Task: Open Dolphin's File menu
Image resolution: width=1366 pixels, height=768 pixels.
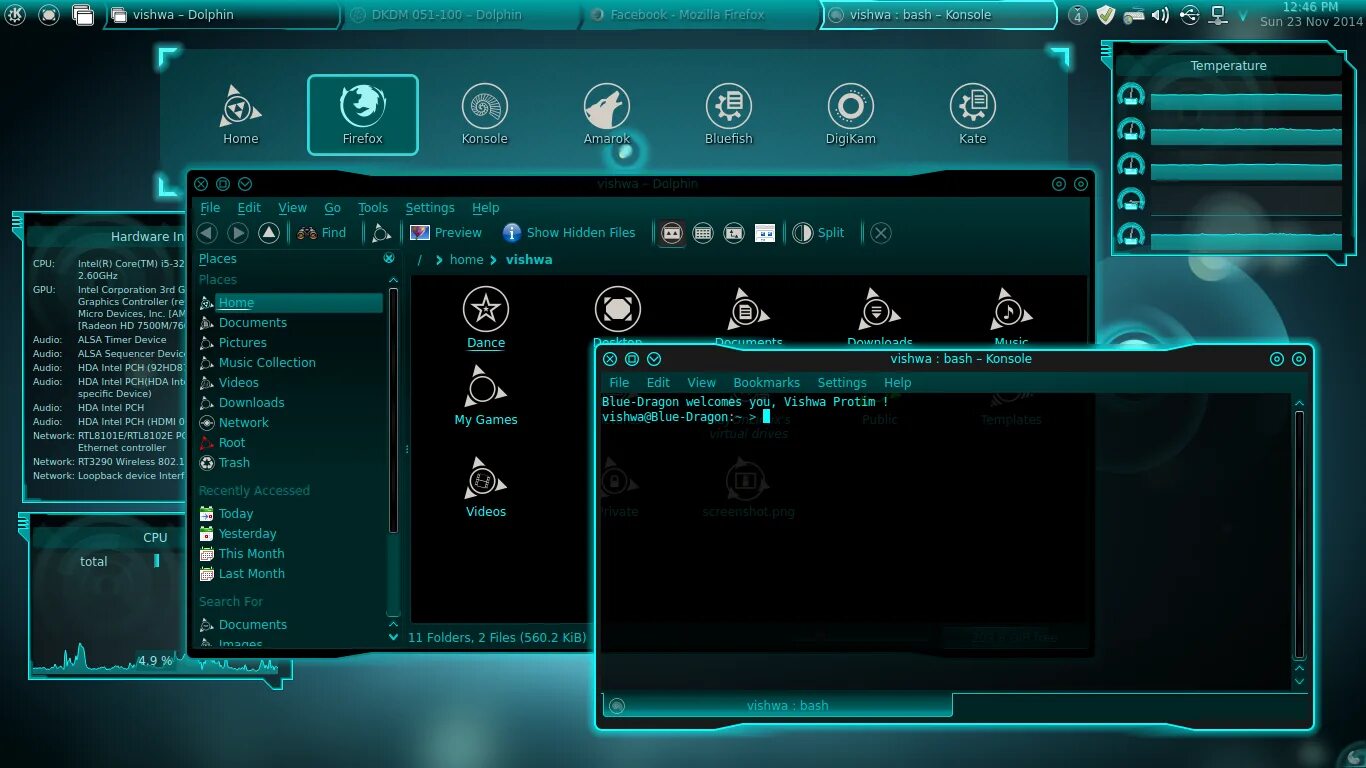Action: 210,208
